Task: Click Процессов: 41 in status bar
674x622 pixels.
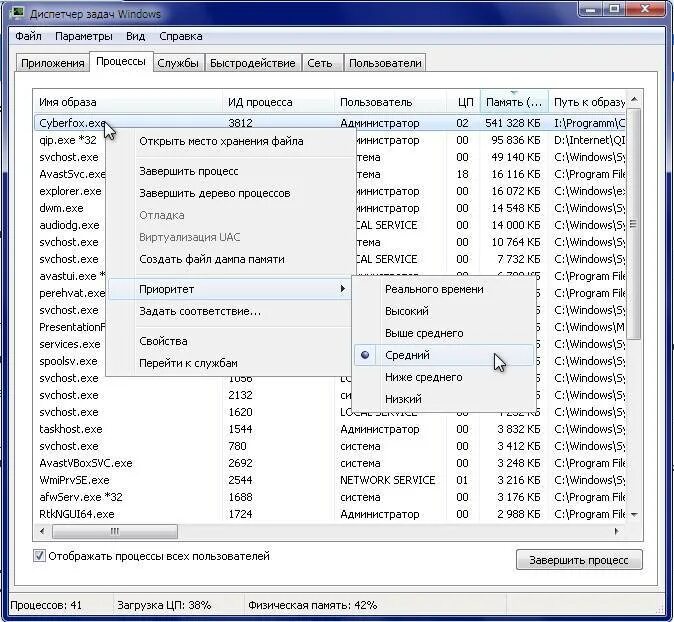Action: 46,605
